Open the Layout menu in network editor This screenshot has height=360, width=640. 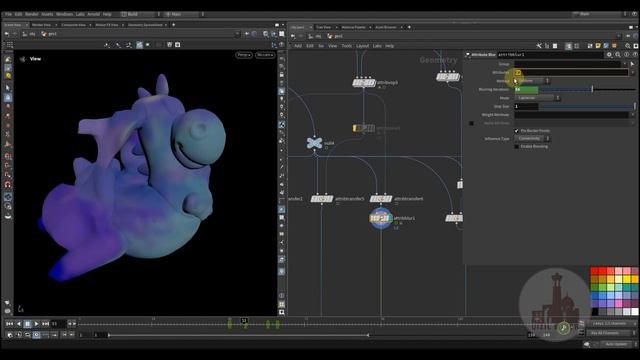pos(362,46)
